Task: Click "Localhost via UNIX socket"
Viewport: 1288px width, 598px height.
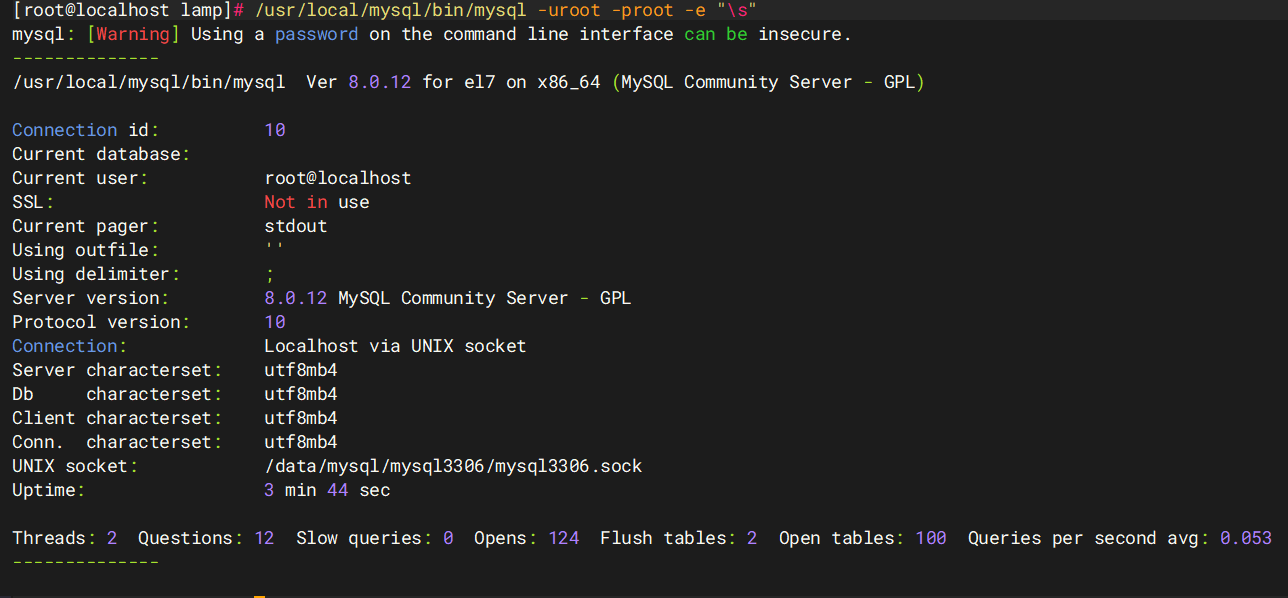Action: tap(395, 346)
